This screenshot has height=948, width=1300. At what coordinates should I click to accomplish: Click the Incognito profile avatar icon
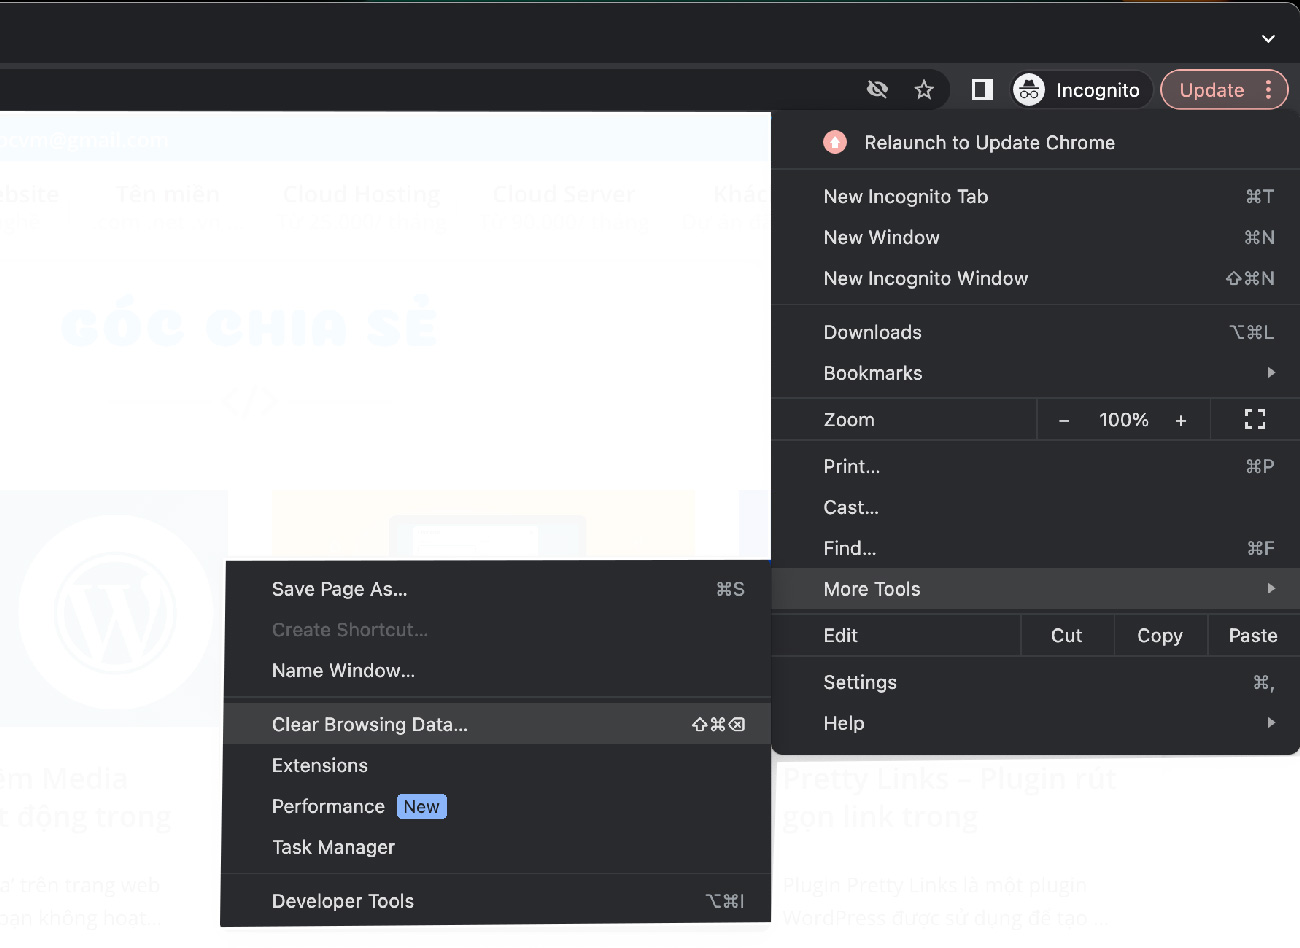coord(1029,90)
